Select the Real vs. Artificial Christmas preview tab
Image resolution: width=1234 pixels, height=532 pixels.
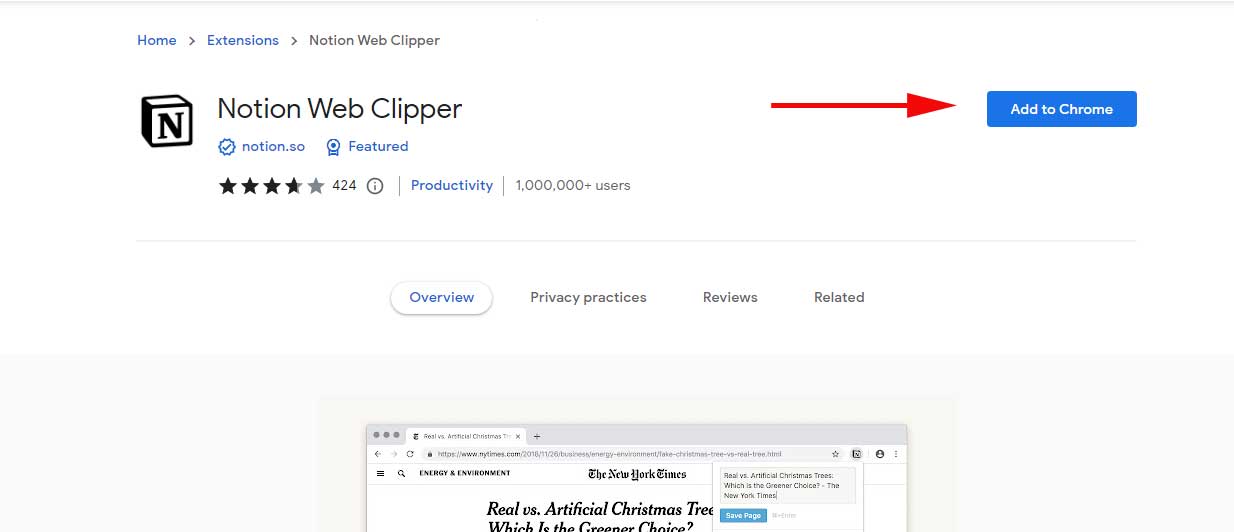tap(466, 436)
